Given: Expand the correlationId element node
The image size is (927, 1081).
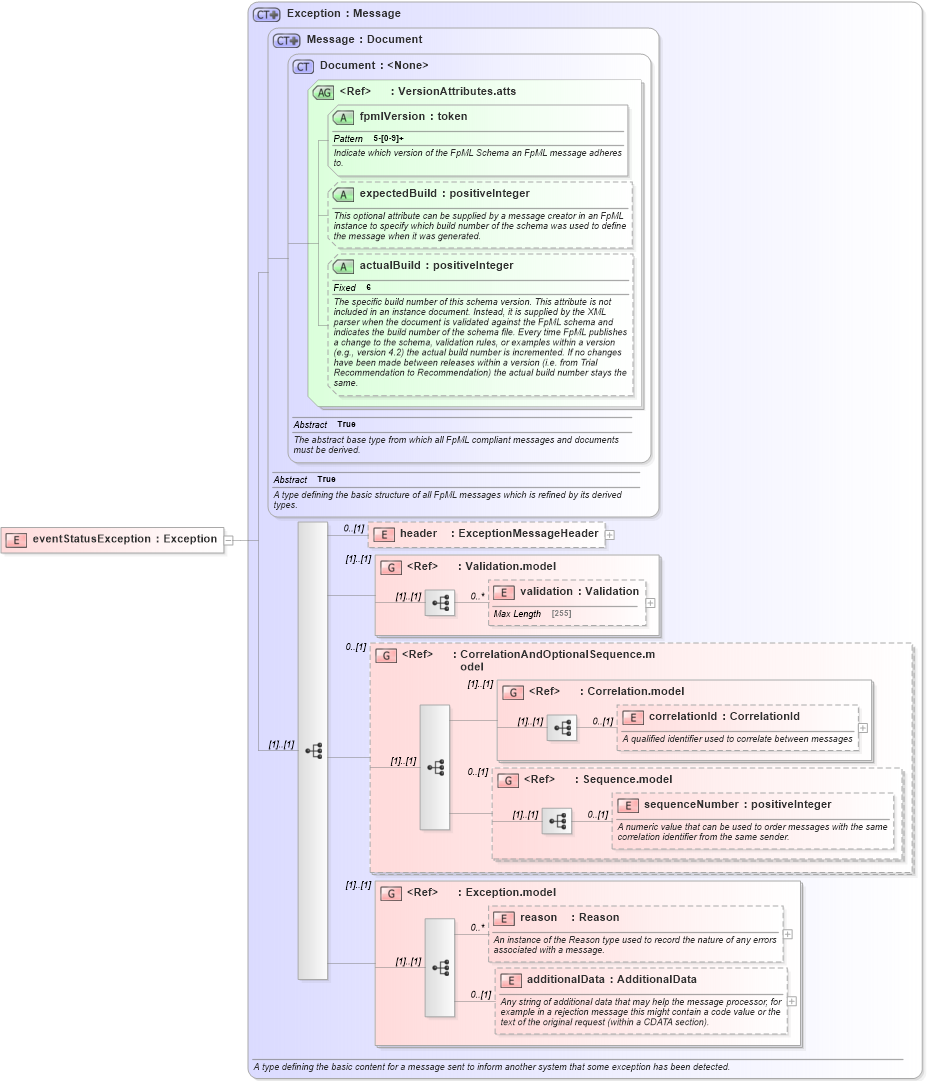Looking at the screenshot, I should (x=863, y=728).
